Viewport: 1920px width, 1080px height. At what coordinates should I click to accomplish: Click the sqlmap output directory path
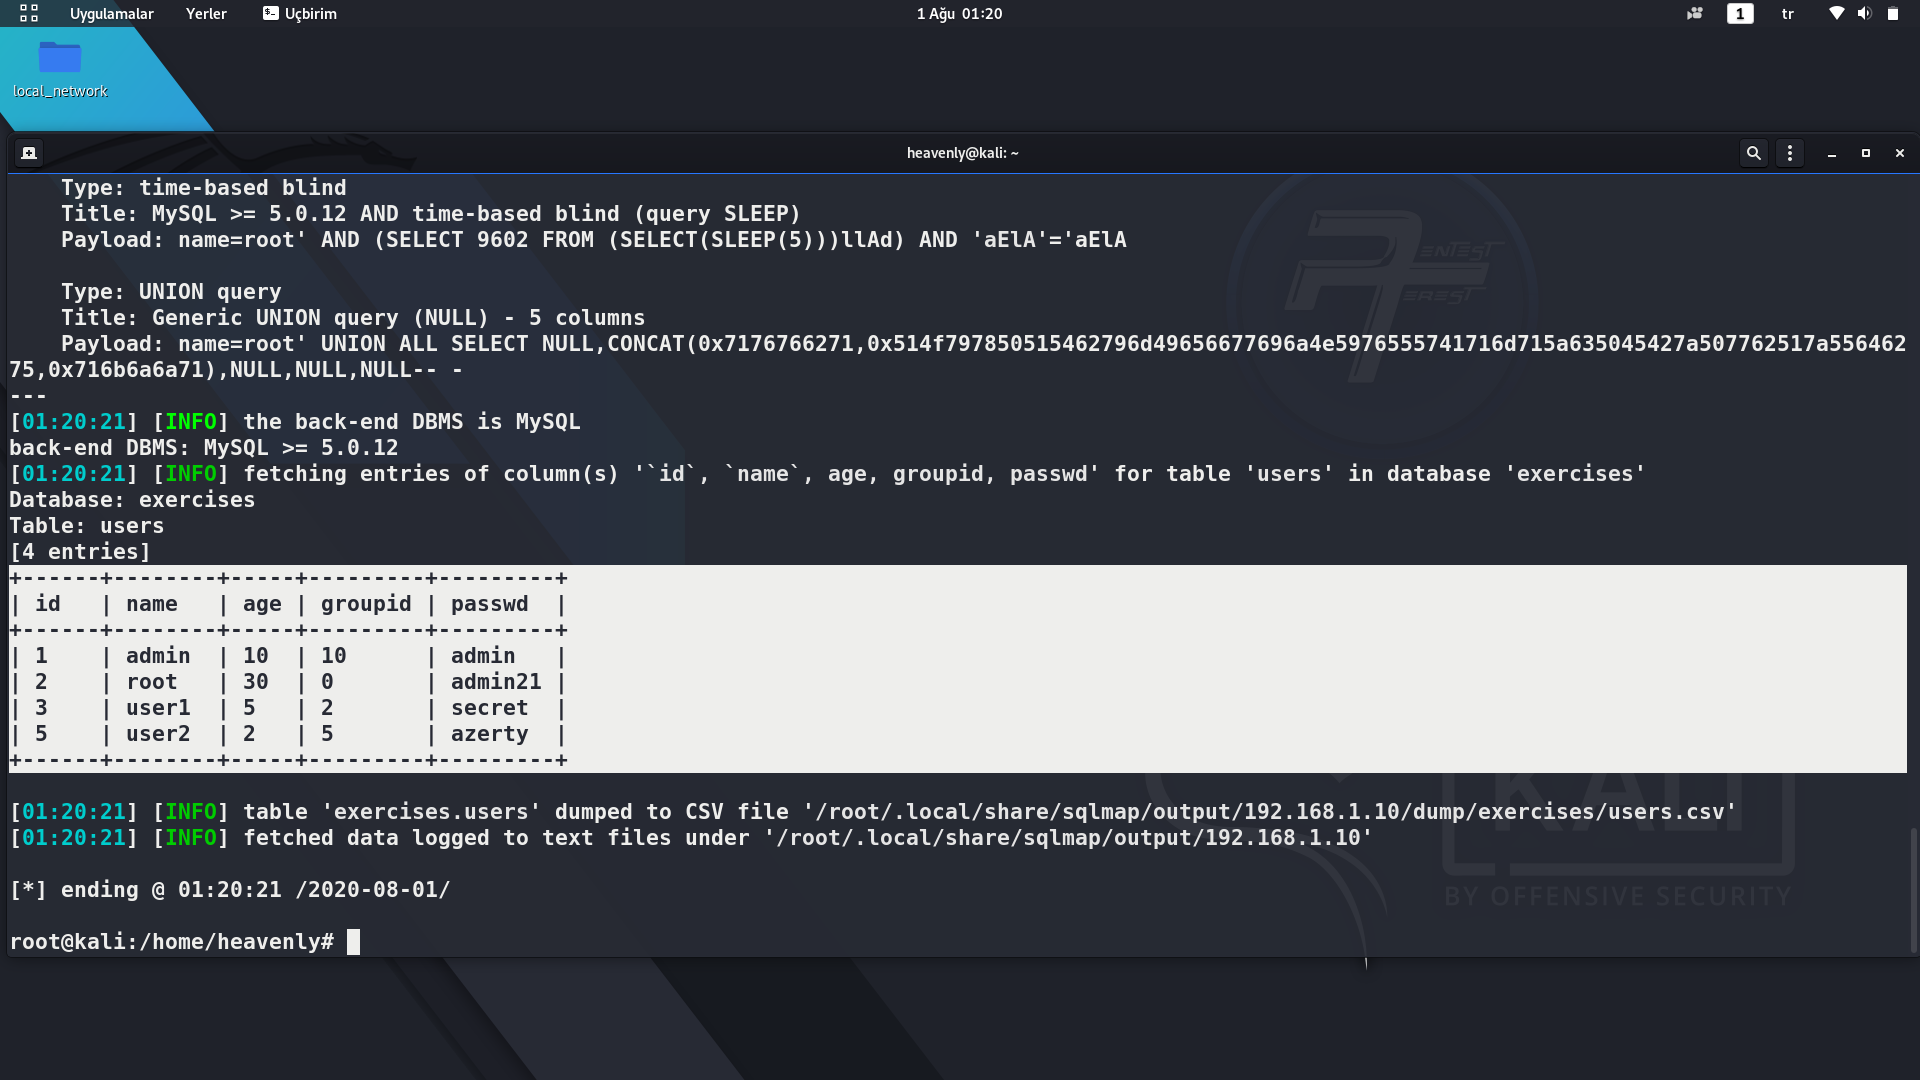[x=1068, y=838]
